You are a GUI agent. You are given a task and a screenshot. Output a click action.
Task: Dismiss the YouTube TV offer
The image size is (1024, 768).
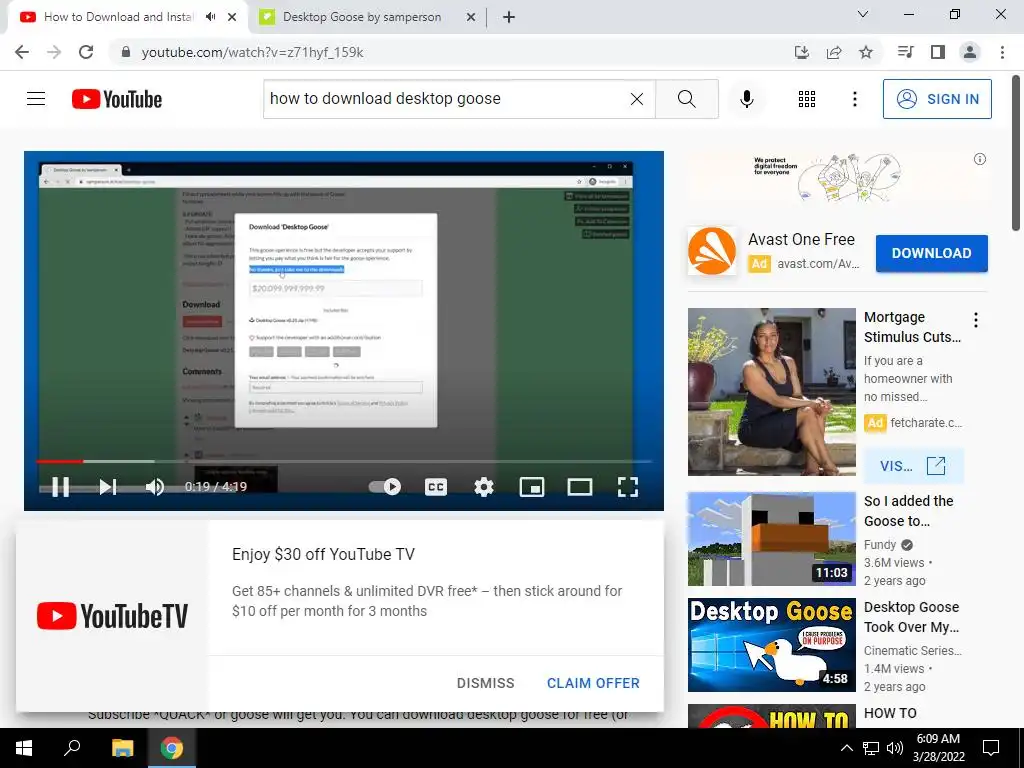[x=485, y=683]
